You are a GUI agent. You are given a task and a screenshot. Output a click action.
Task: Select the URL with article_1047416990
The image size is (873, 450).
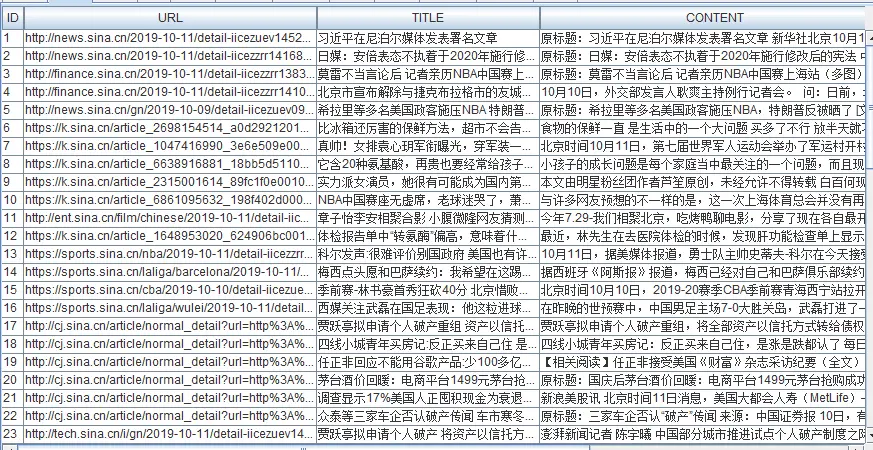pos(170,146)
